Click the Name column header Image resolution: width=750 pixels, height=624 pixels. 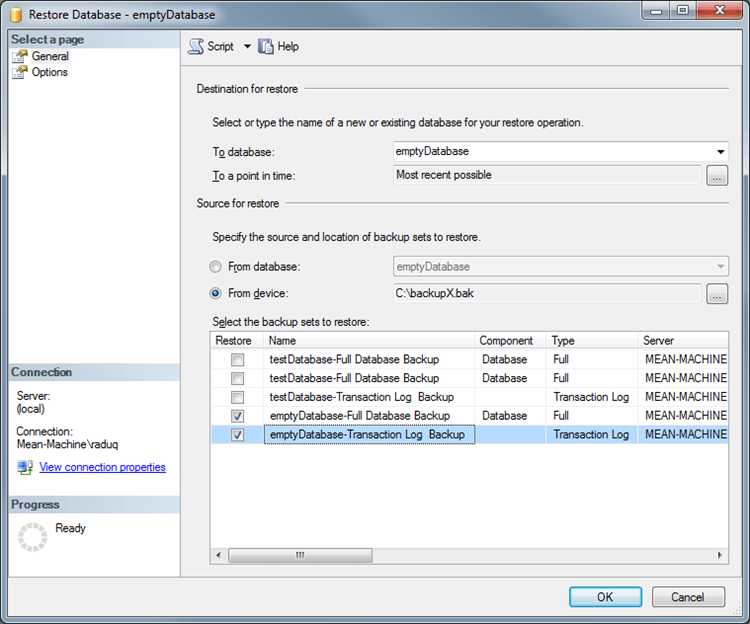point(369,340)
